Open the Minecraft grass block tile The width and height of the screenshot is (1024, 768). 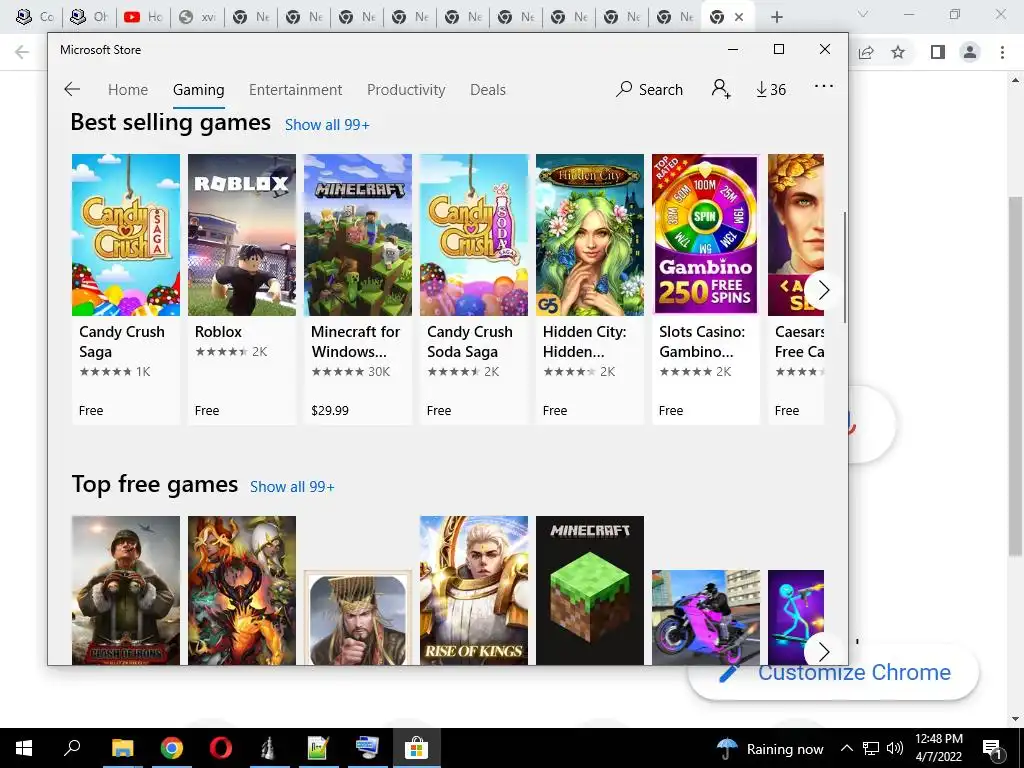click(x=590, y=590)
